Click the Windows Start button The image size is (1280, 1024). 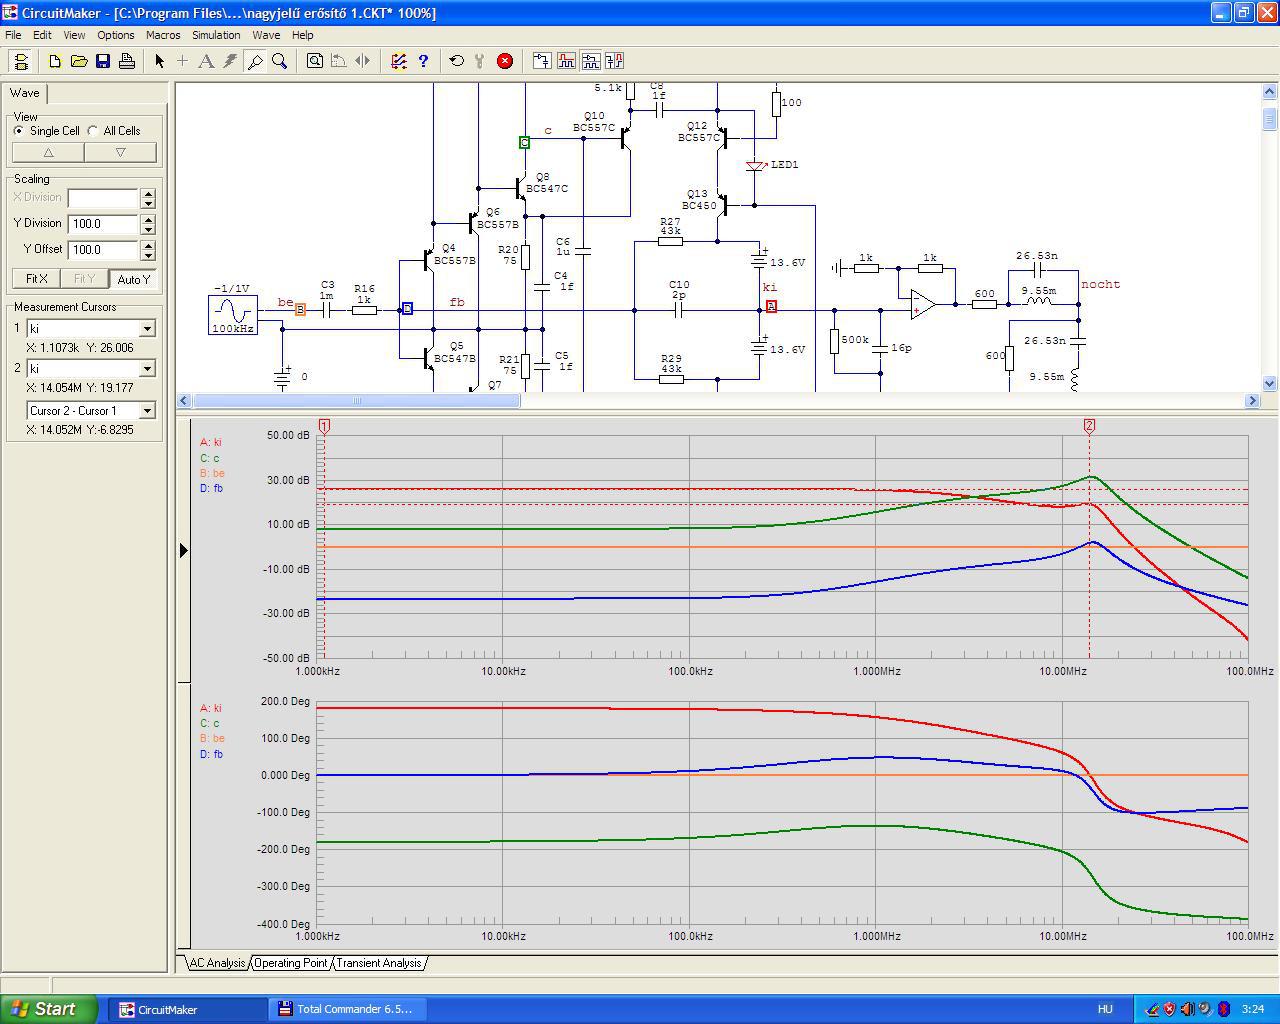point(48,1009)
